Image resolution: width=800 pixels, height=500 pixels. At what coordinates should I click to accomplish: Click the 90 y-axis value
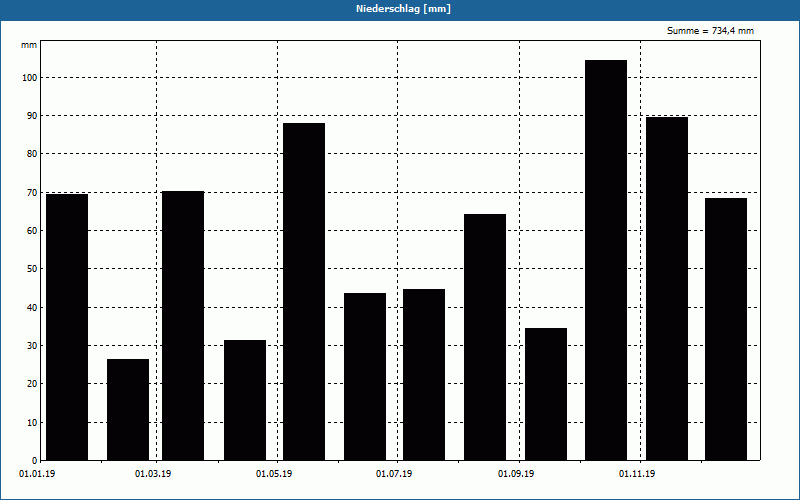click(32, 116)
